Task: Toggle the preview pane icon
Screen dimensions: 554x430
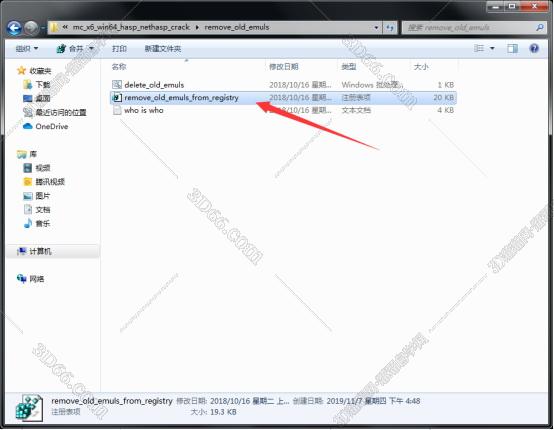Action: point(512,48)
